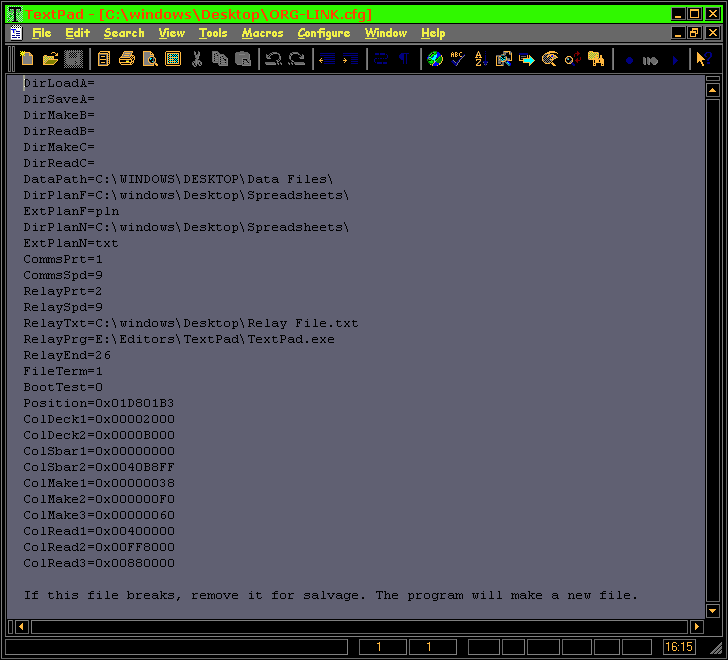Expand the Tools menu
This screenshot has height=660, width=728.
[x=213, y=33]
